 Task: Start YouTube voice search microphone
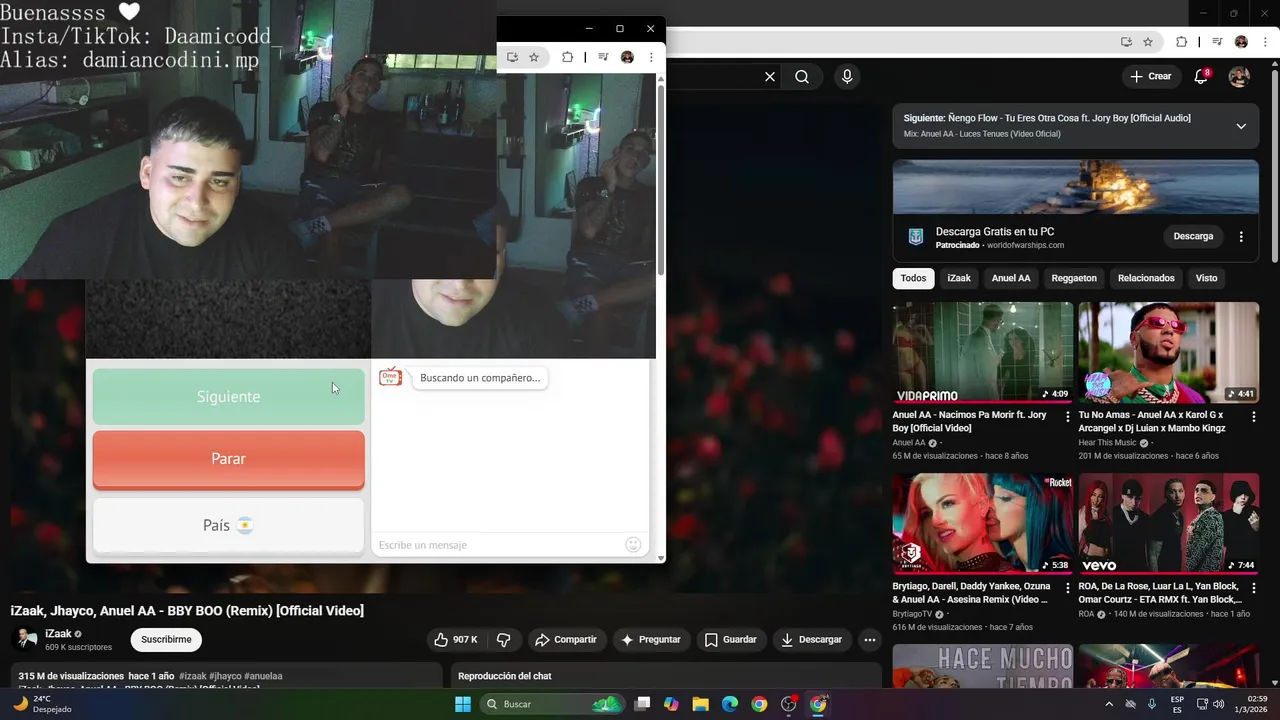point(847,77)
